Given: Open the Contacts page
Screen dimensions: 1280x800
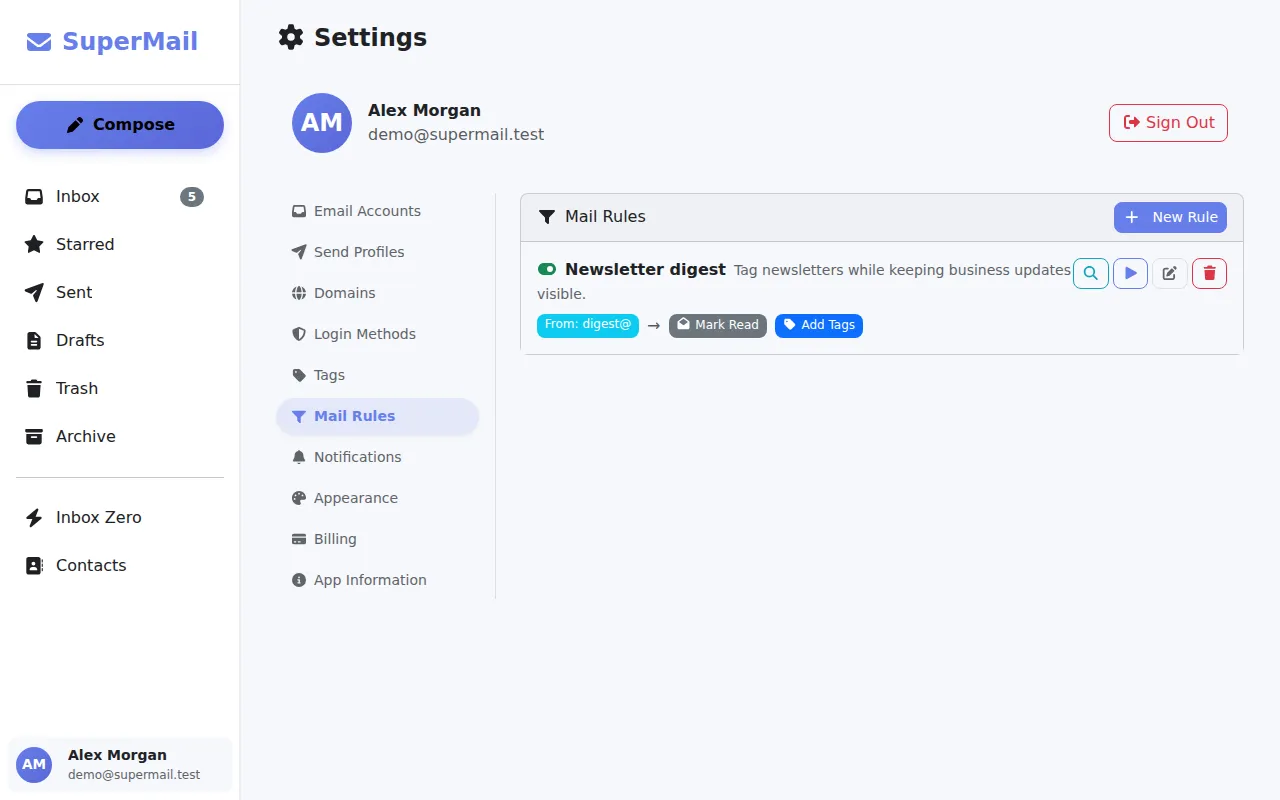Looking at the screenshot, I should click(120, 566).
